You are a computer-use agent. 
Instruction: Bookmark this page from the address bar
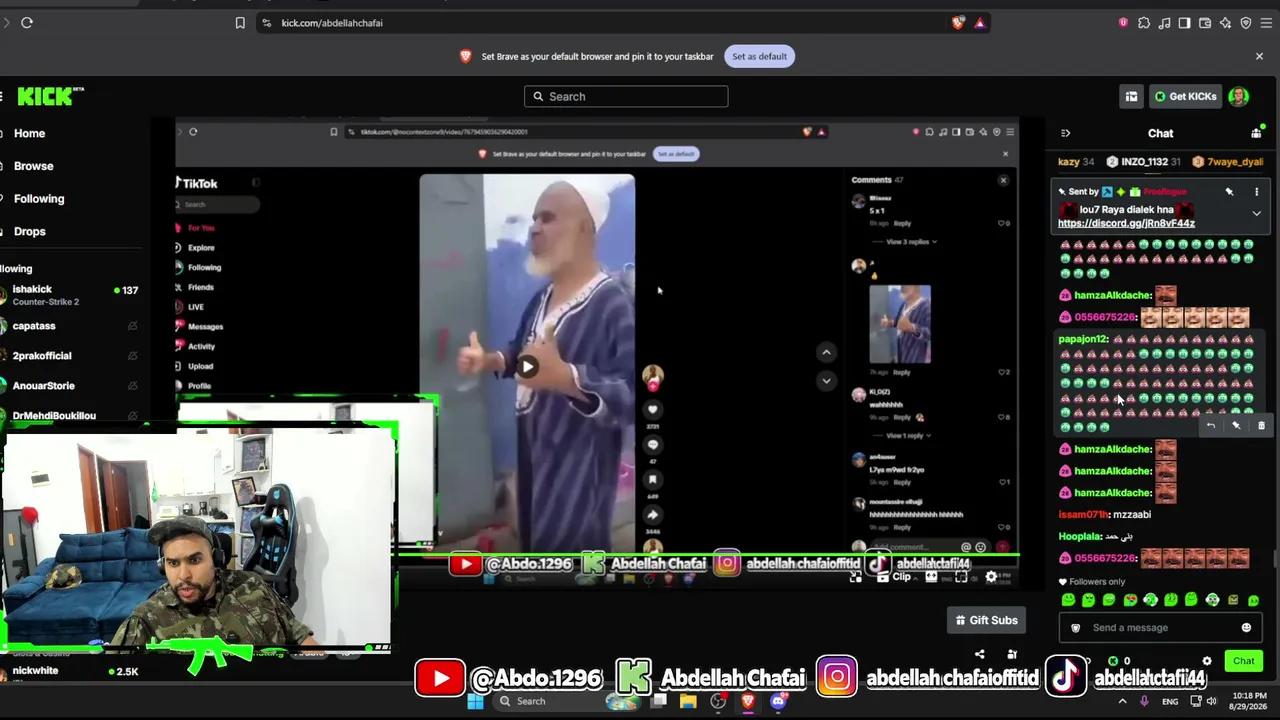240,23
